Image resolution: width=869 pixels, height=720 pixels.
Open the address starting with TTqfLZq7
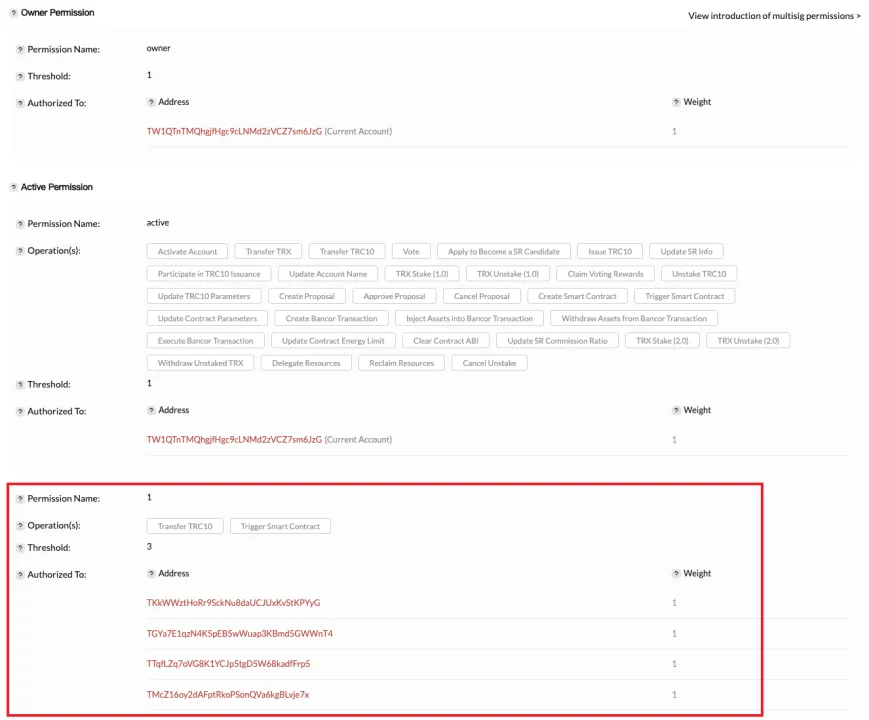pos(228,663)
